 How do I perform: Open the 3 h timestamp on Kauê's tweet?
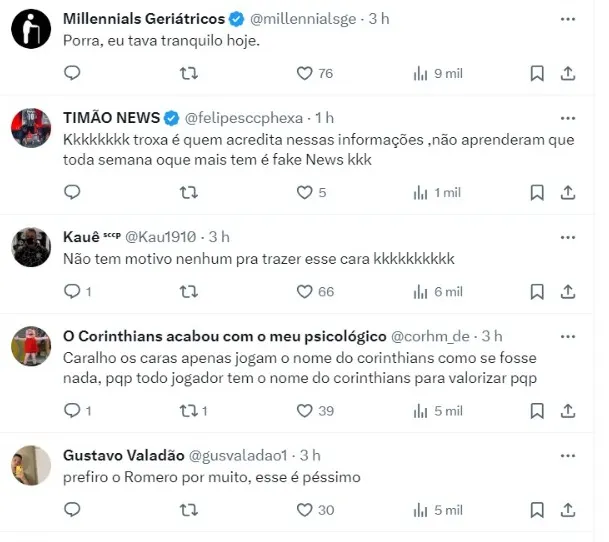pos(218,237)
